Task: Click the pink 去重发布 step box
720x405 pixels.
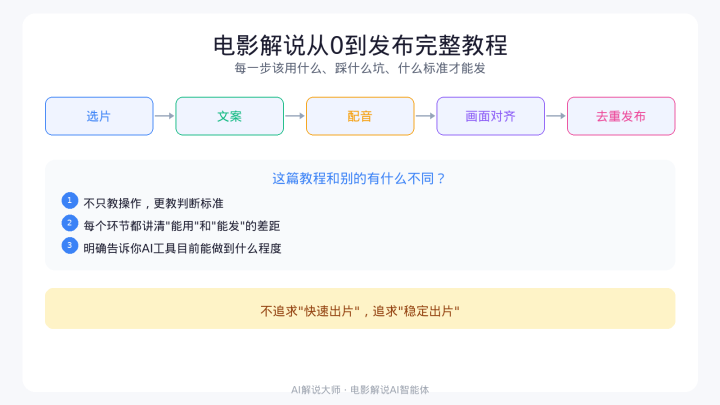Action: 621,116
